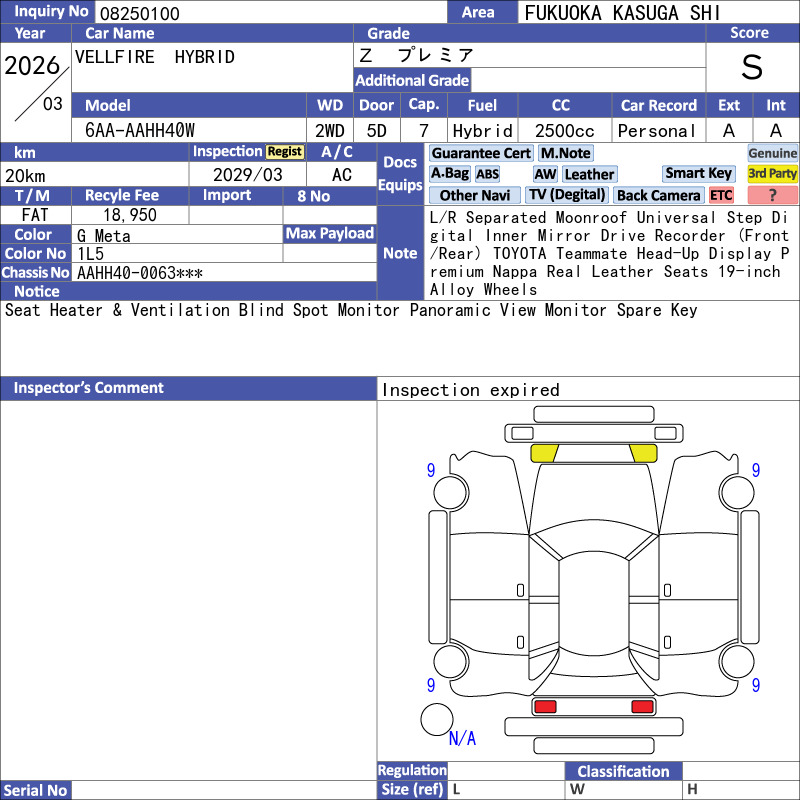Select the Other Navi badge

tap(474, 195)
